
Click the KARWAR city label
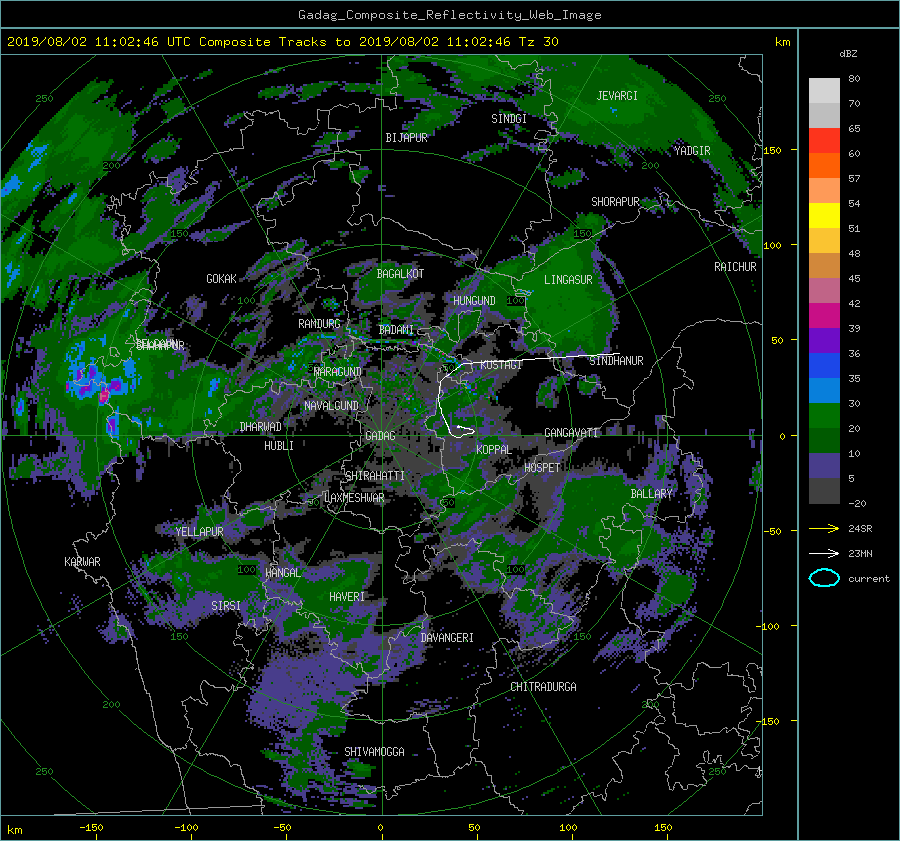[x=82, y=562]
